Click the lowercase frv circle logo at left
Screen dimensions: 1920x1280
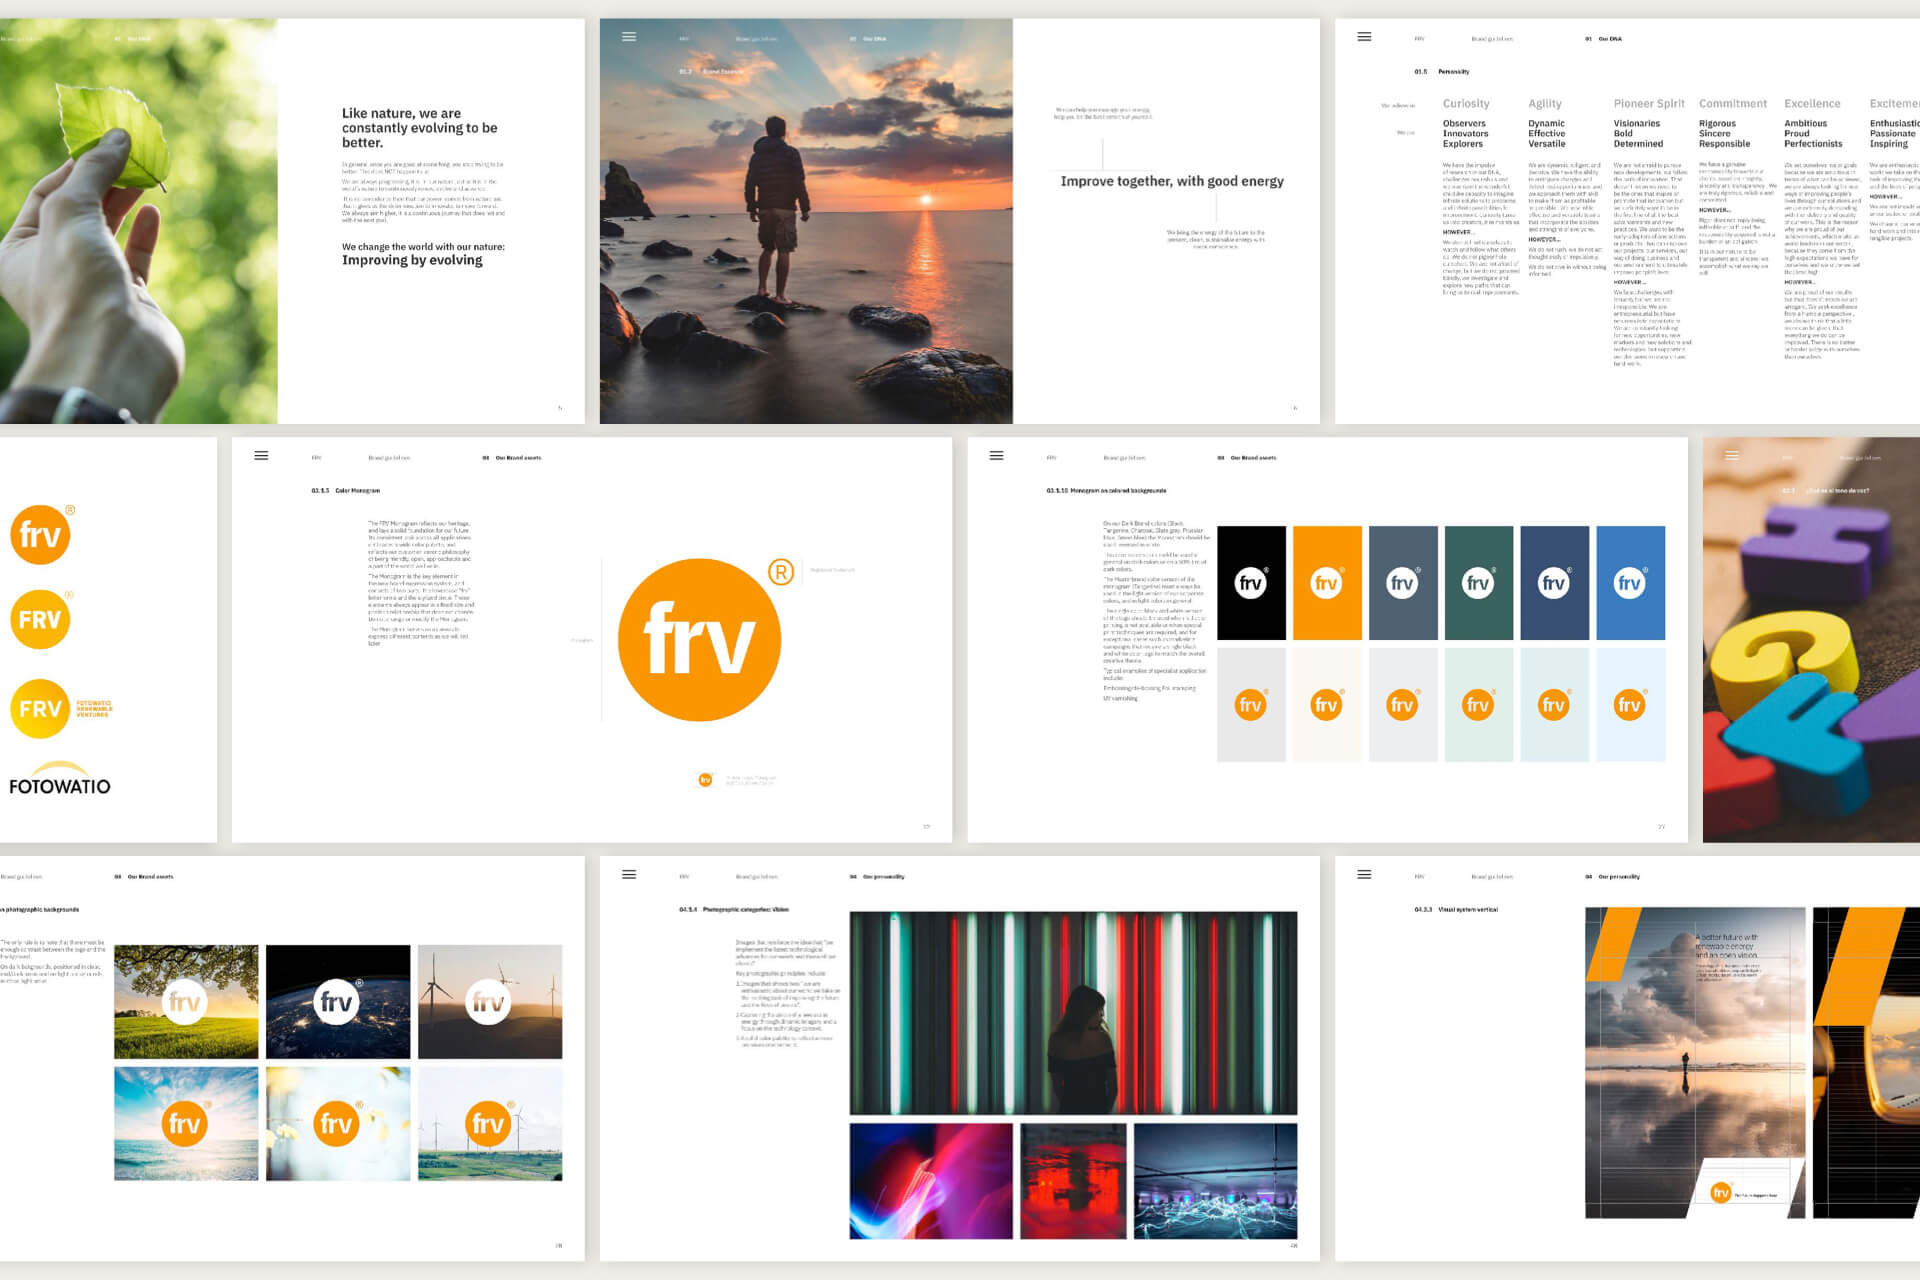pos(41,534)
